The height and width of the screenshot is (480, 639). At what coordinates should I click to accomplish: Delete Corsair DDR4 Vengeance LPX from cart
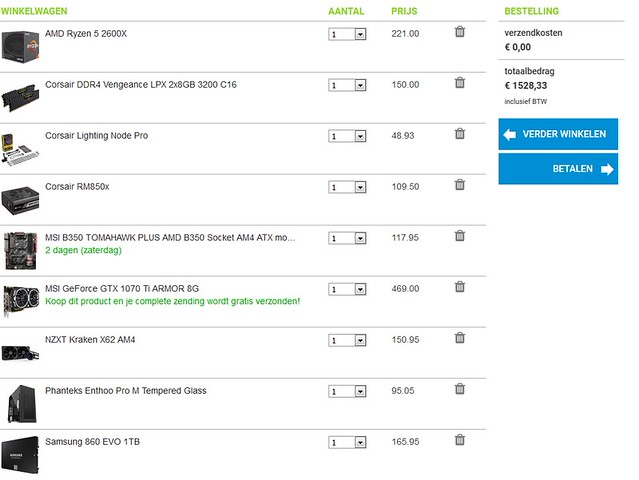tap(460, 82)
